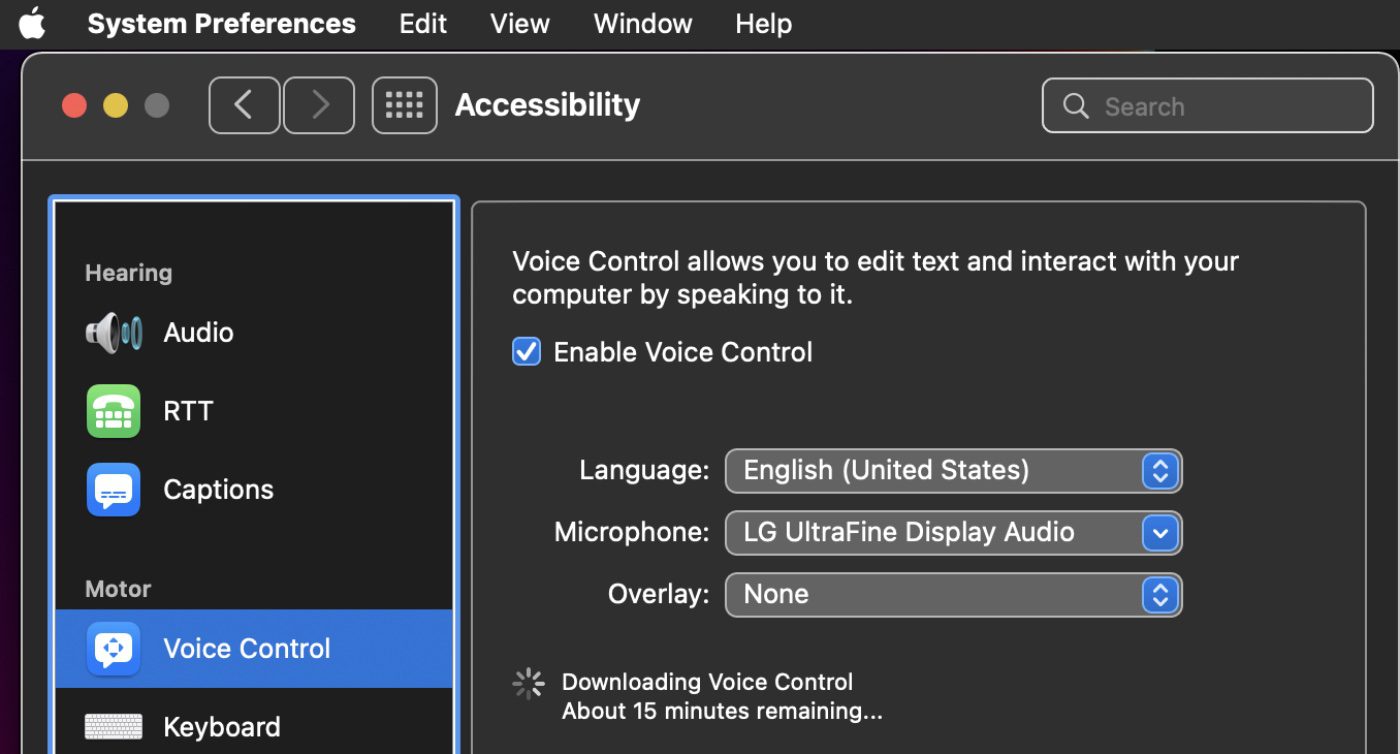Show all preferences grid button
This screenshot has height=754, width=1400.
[x=404, y=105]
